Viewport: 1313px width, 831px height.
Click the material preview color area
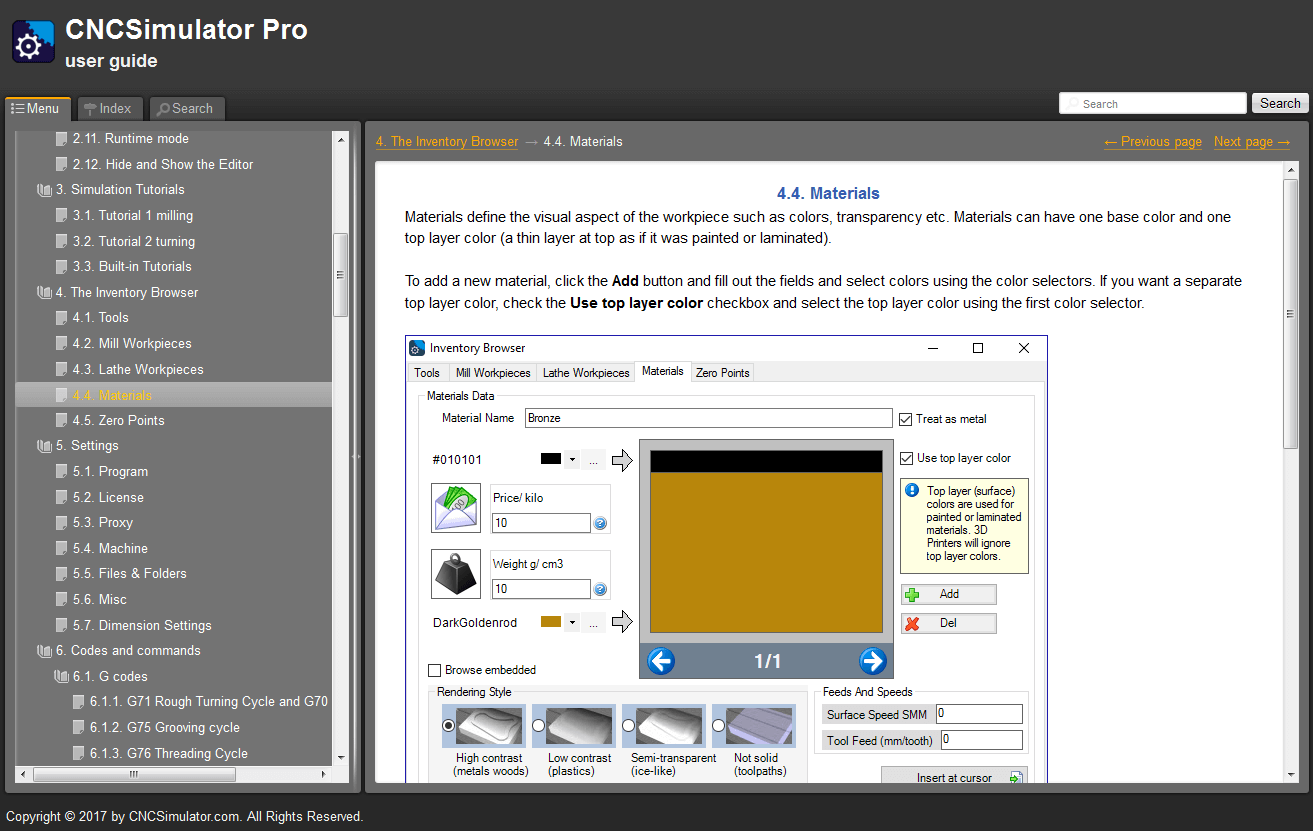(x=766, y=541)
